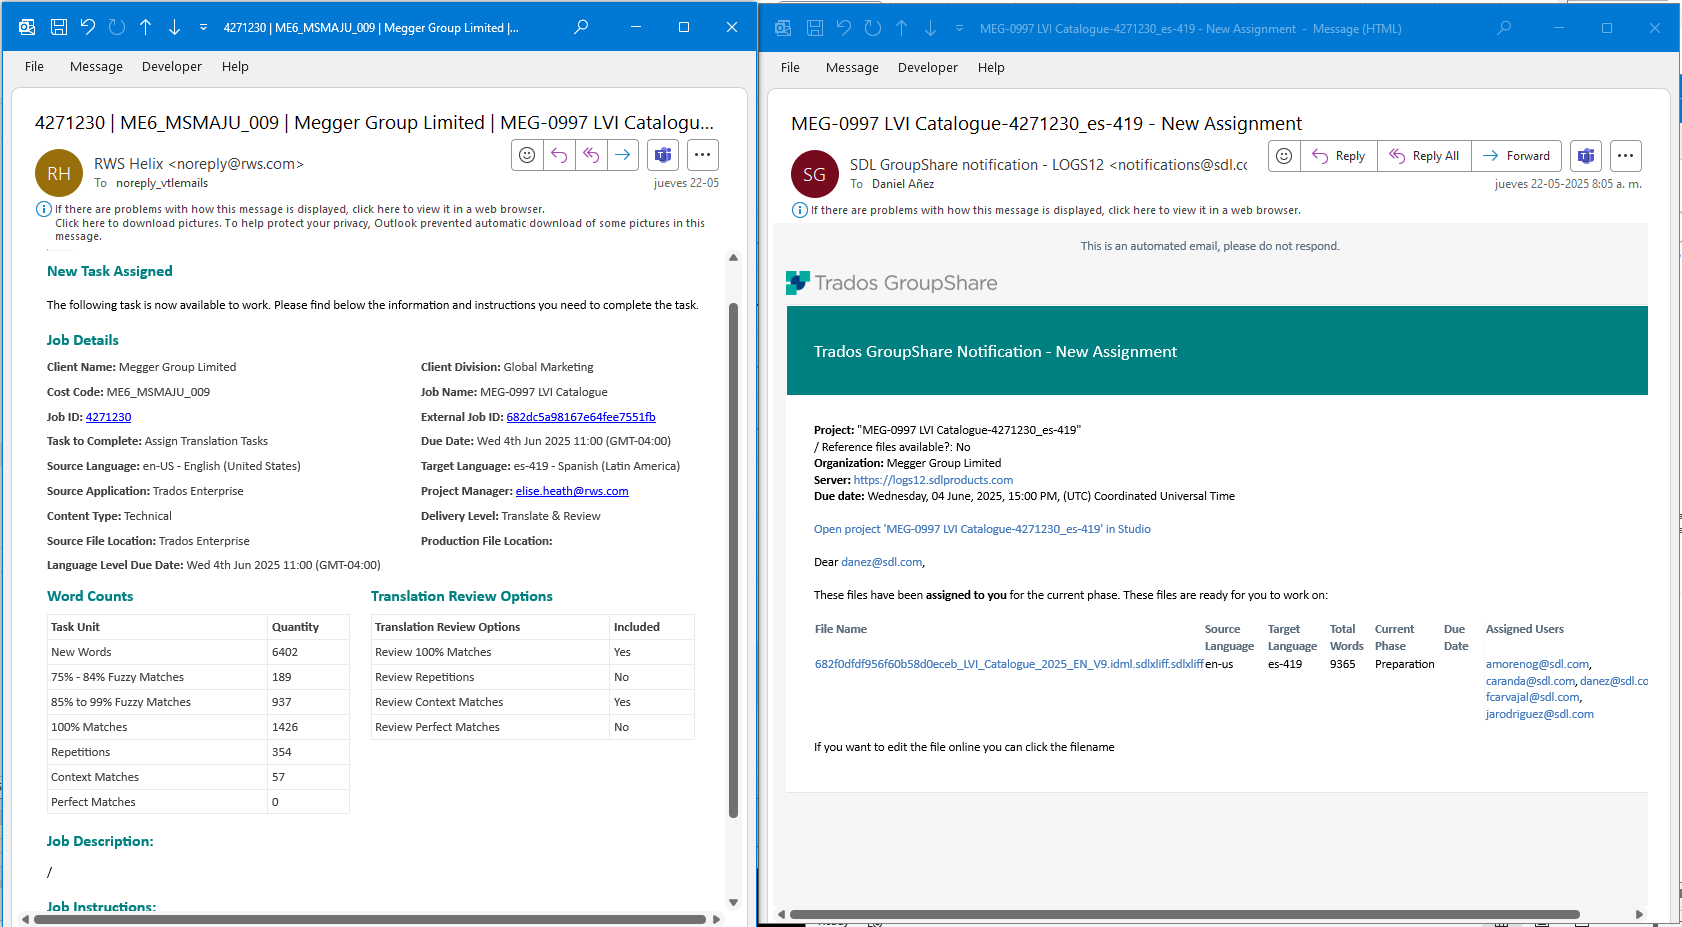This screenshot has height=927, width=1682.
Task: Click amorenog@sdl.com assigned user
Action: tap(1537, 664)
